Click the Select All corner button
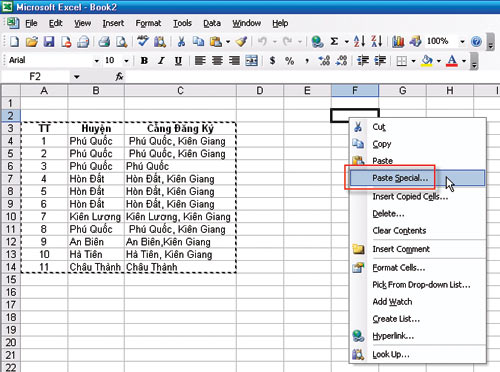This screenshot has height=372, width=500. point(11,91)
